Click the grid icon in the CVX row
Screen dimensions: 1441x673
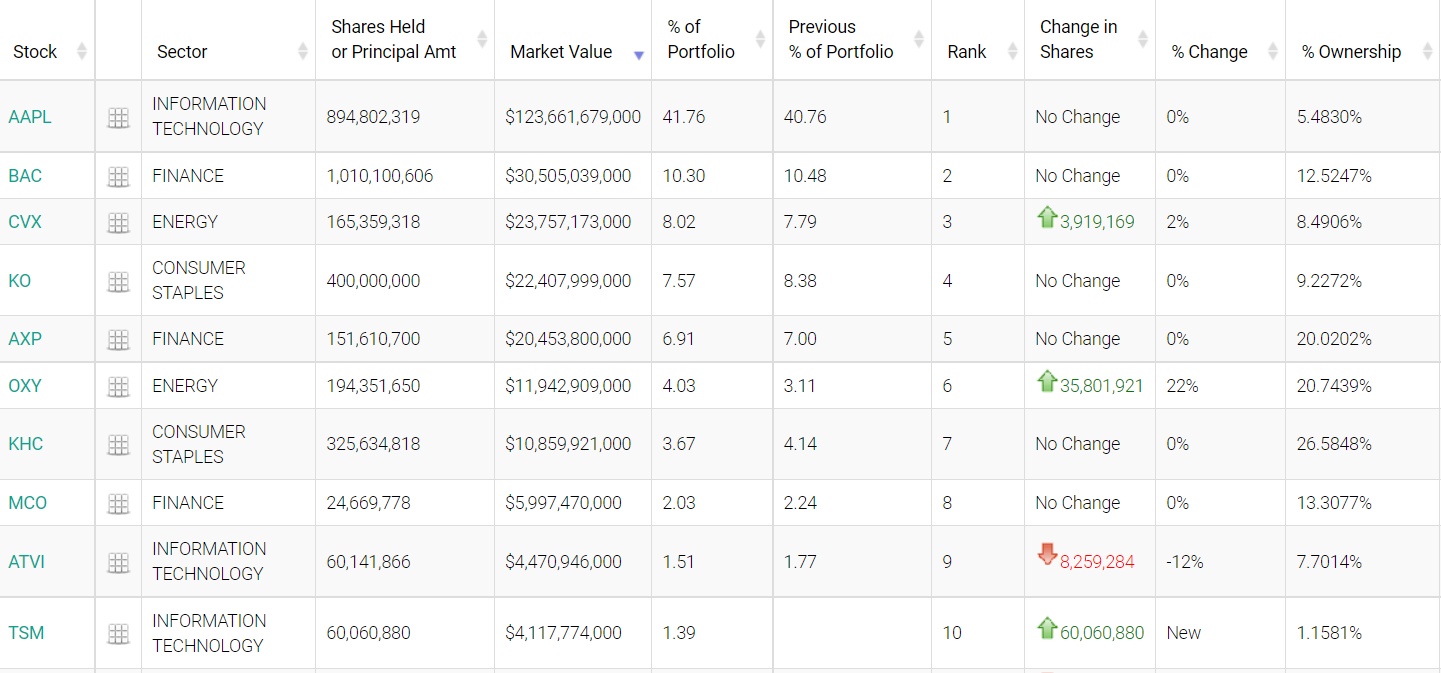pyautogui.click(x=118, y=223)
